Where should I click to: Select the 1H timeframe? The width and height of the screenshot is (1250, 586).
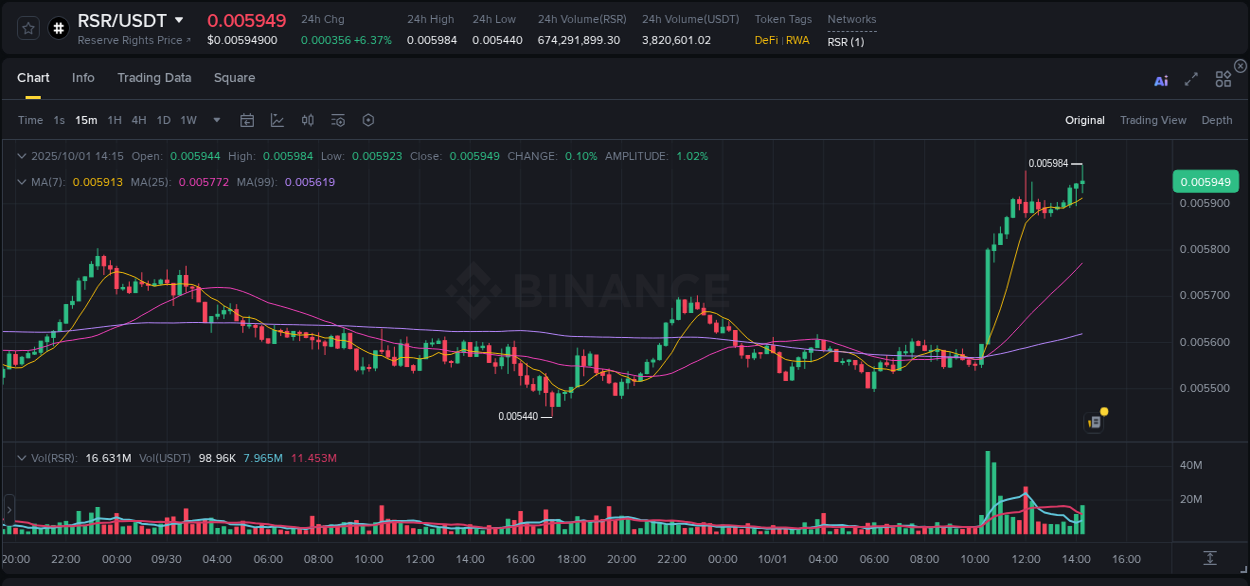[x=114, y=119]
